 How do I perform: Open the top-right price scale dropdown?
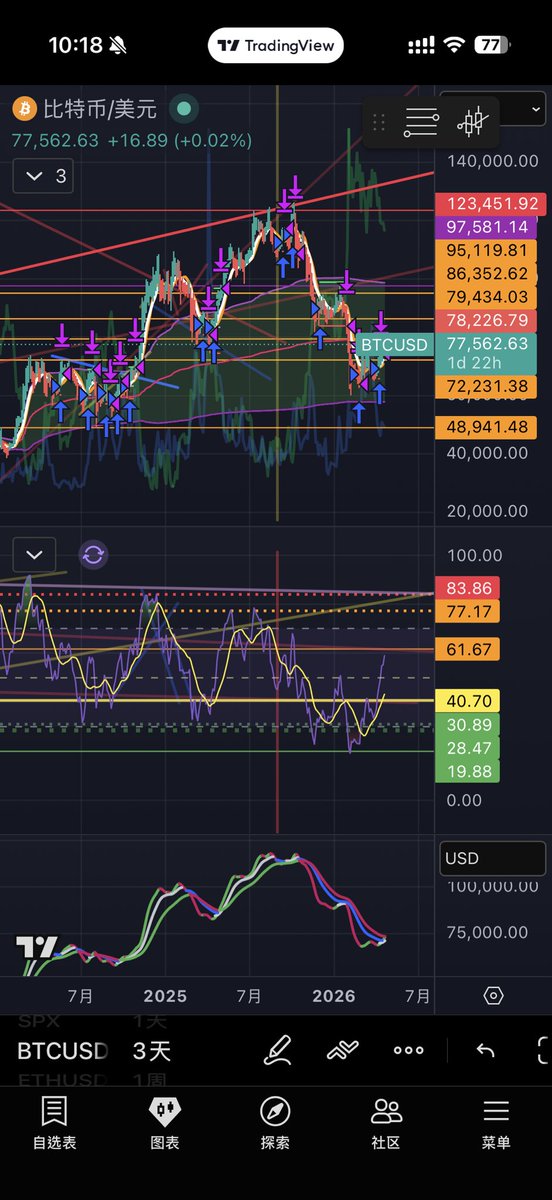[x=493, y=109]
